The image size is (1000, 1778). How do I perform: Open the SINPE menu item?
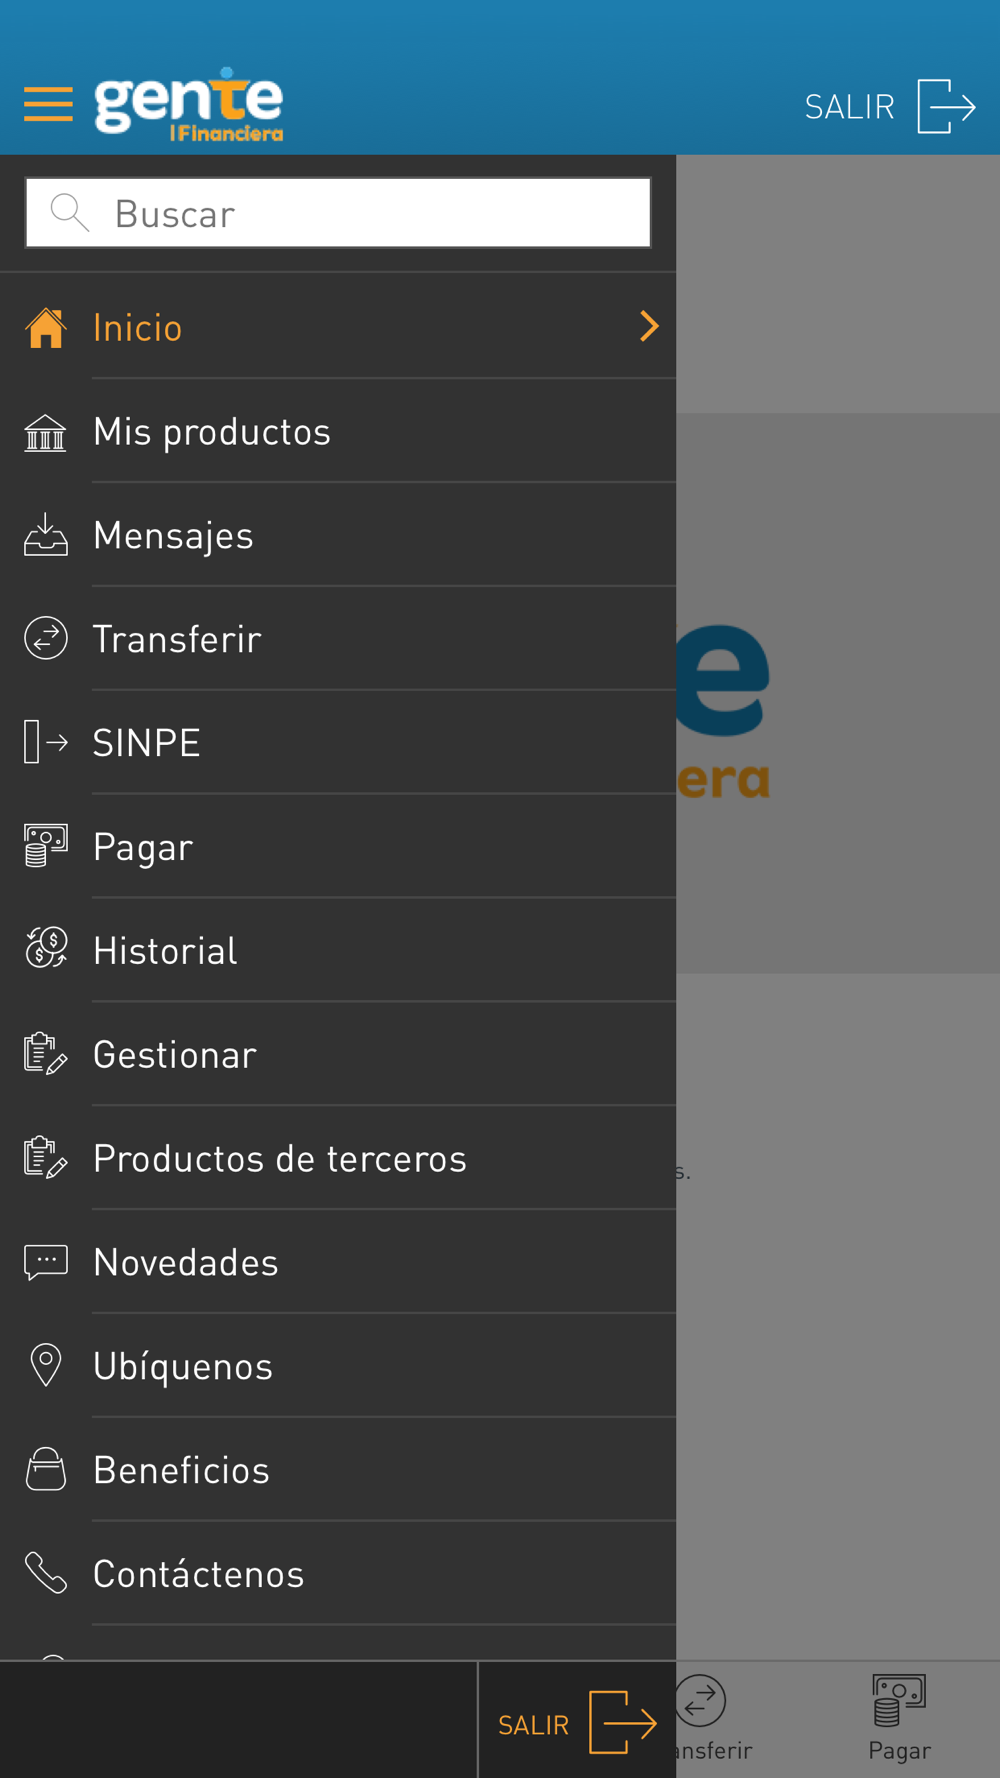coord(147,743)
